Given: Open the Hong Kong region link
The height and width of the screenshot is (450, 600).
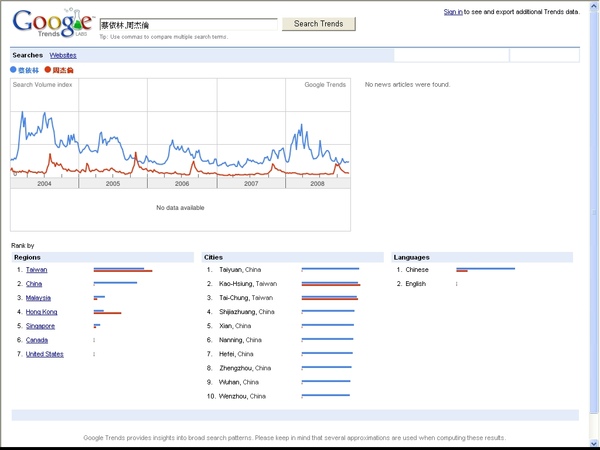Looking at the screenshot, I should 41,312.
